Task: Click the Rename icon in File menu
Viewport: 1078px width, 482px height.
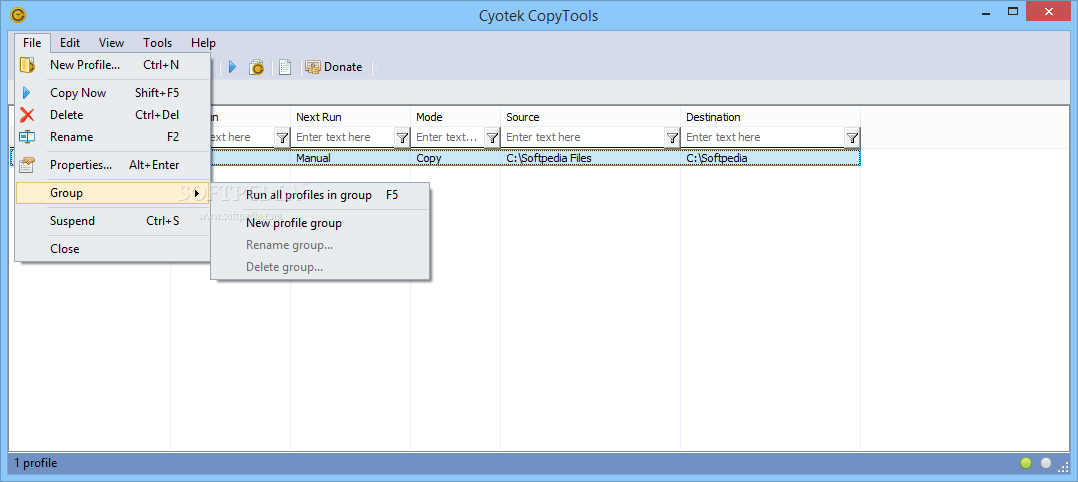Action: [x=28, y=137]
